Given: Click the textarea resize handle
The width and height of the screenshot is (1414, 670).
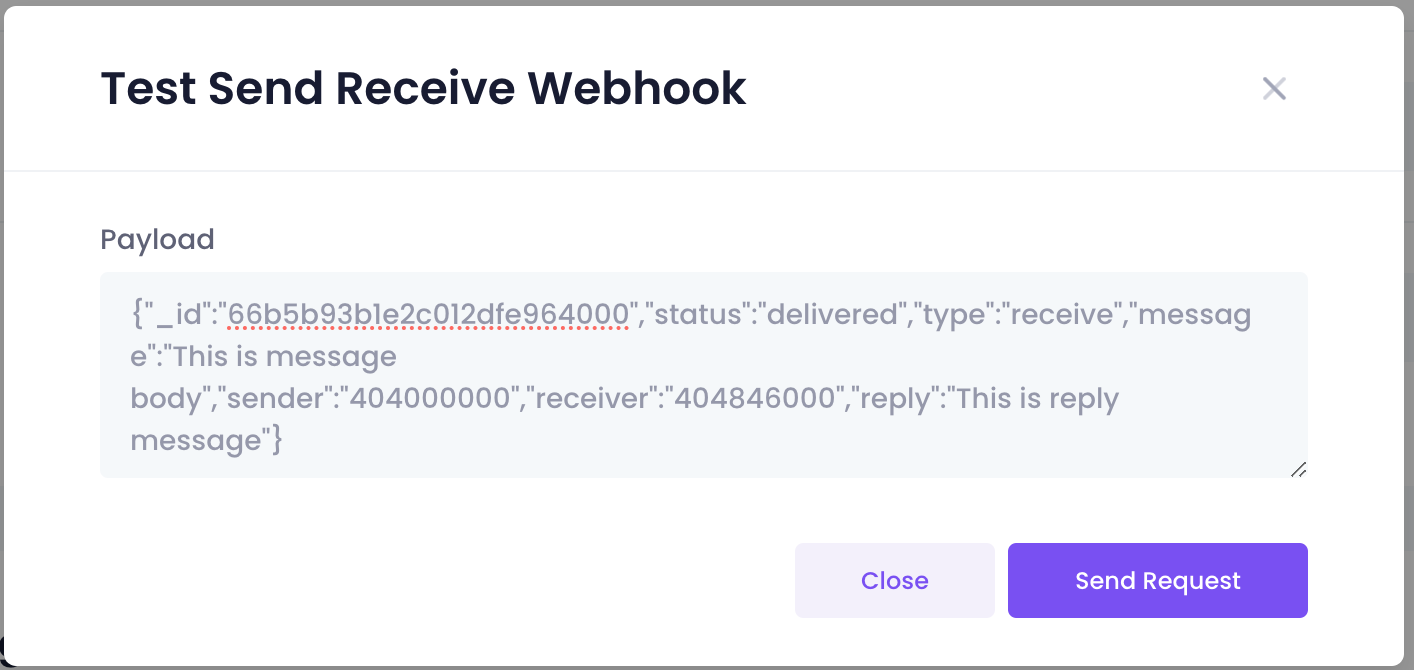Looking at the screenshot, I should (1298, 469).
